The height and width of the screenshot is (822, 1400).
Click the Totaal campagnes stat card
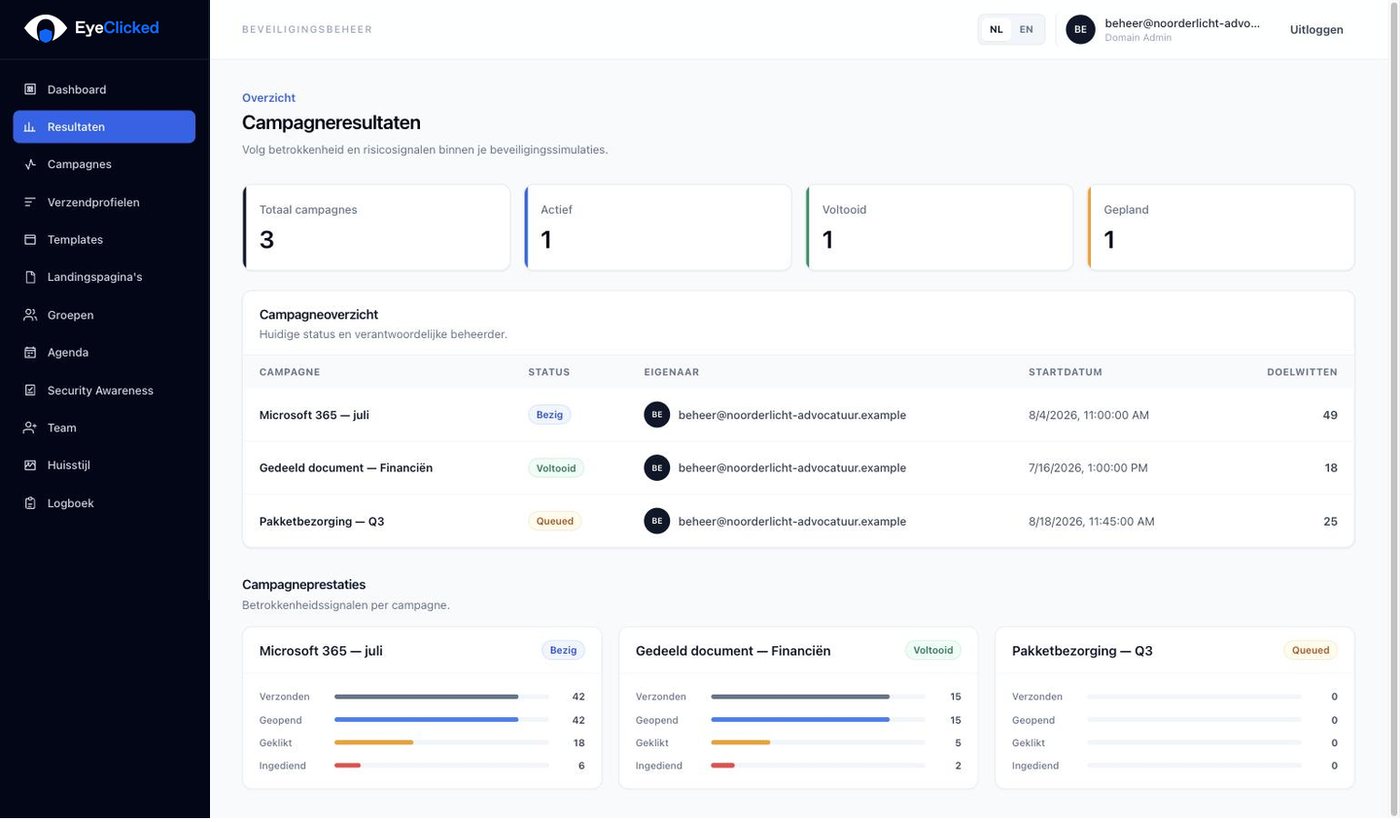(x=376, y=227)
